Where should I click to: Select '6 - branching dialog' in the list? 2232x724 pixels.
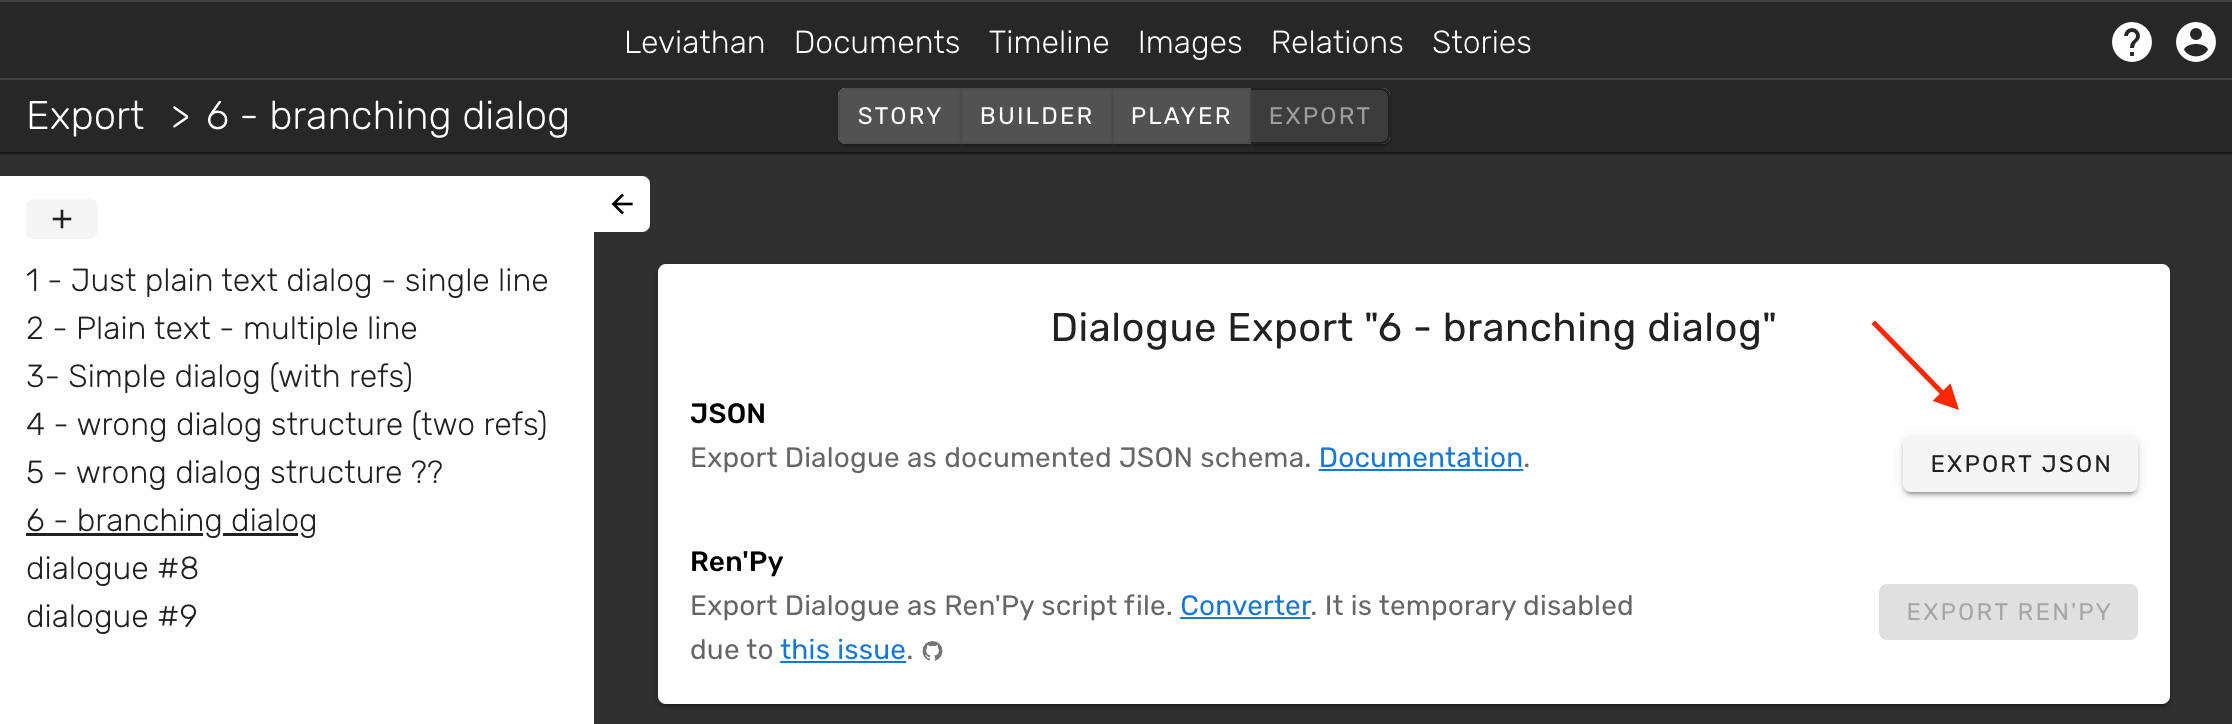point(171,521)
